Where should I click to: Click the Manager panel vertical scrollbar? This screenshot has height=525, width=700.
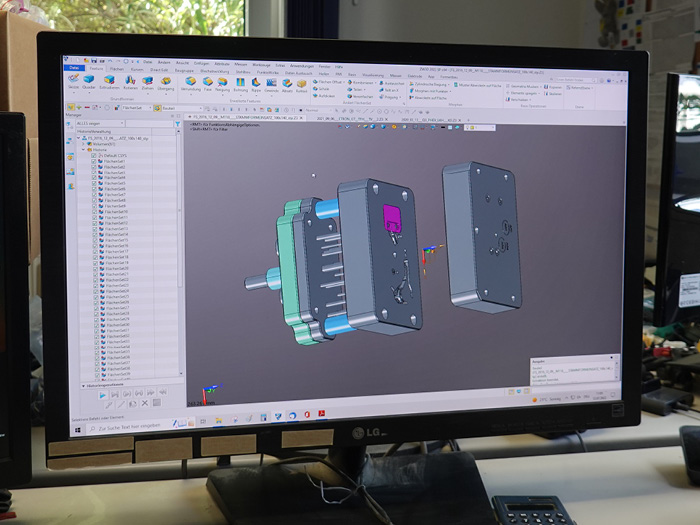tap(180, 210)
